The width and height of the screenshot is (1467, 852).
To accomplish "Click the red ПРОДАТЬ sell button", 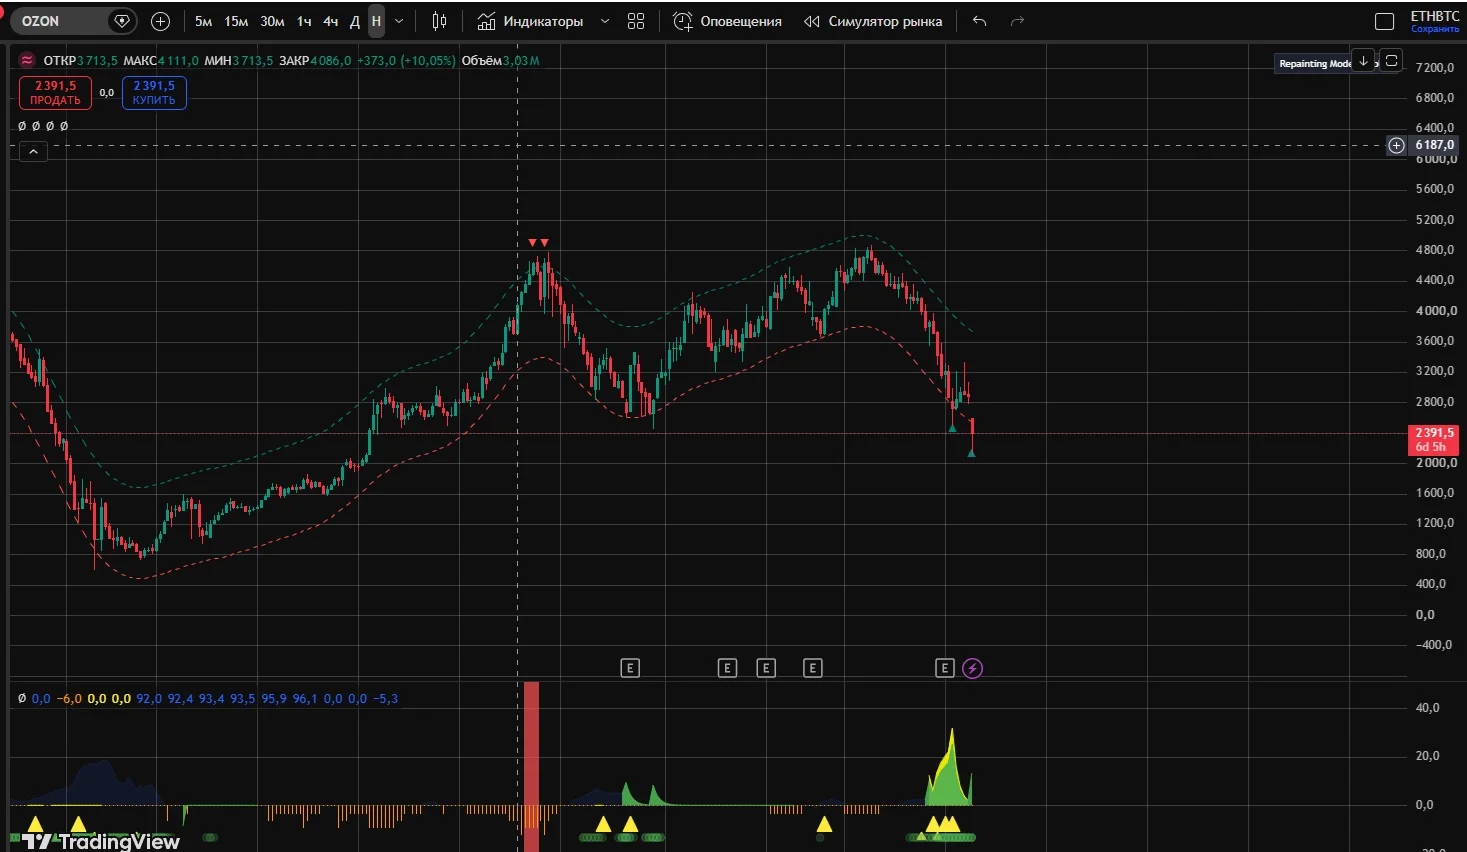I will [x=55, y=93].
